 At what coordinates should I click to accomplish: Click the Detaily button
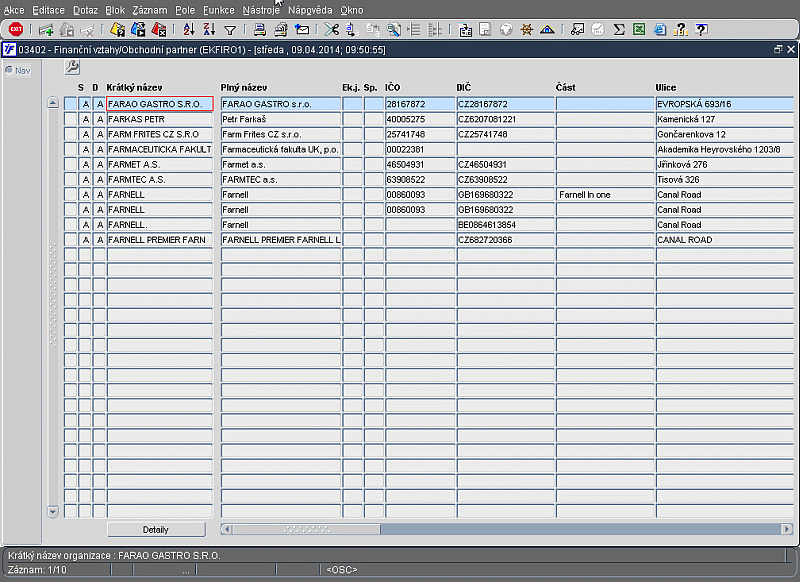click(156, 529)
